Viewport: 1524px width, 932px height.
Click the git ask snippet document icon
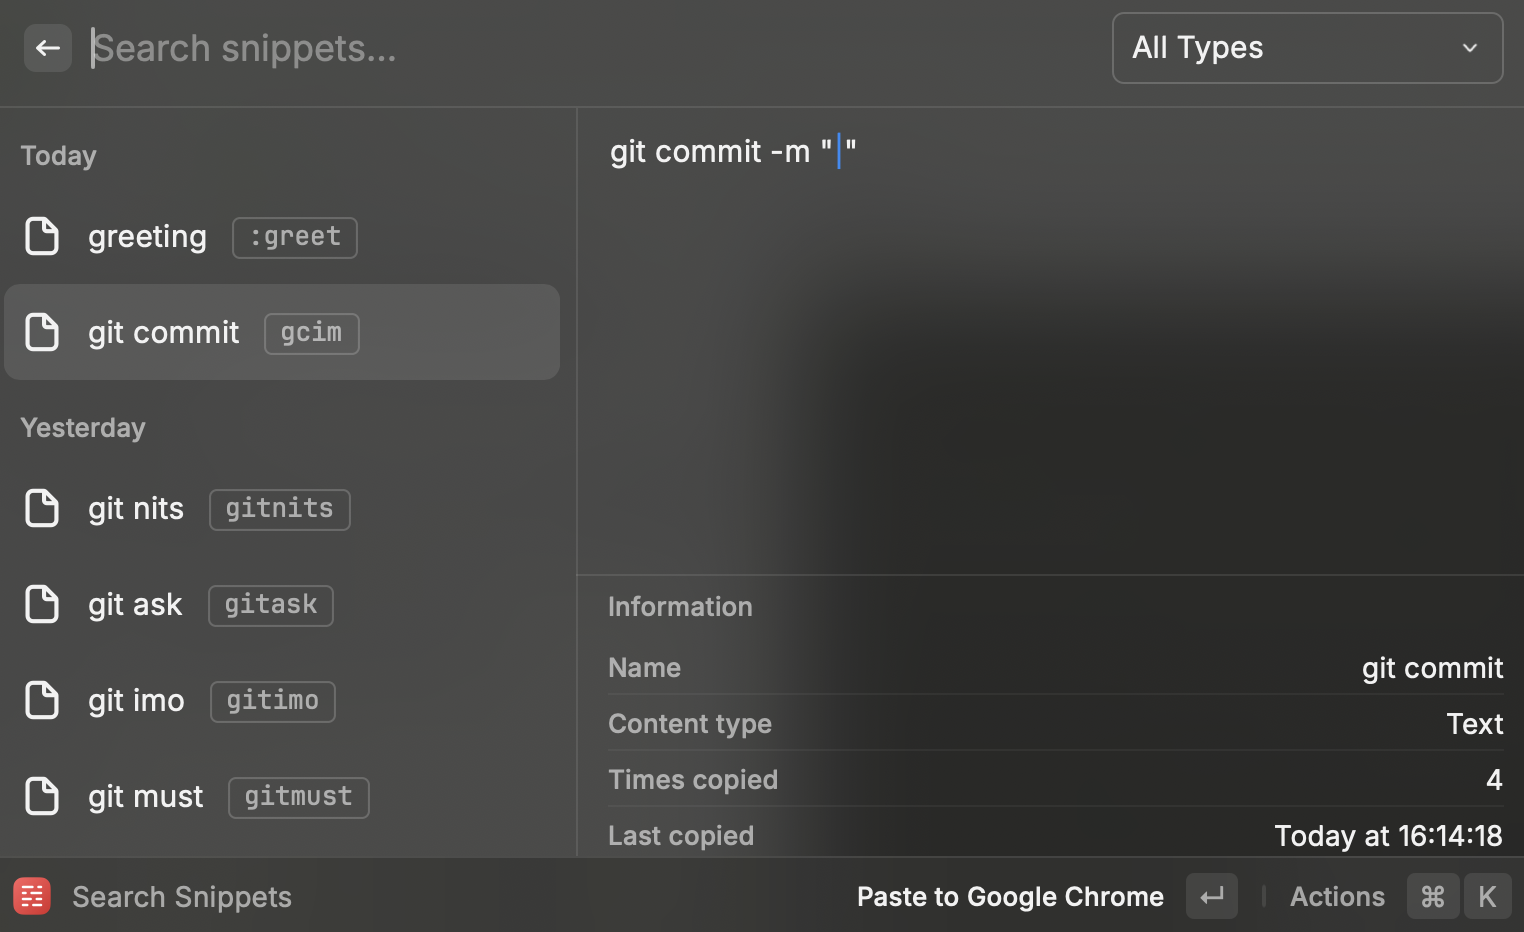(42, 604)
